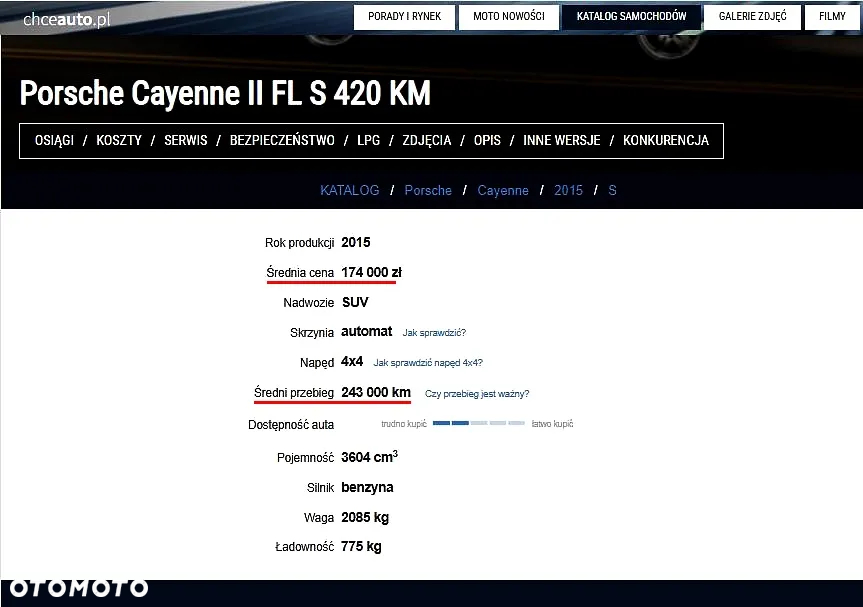This screenshot has height=607, width=863.
Task: Click the Pojemność label
Action: coord(305,458)
